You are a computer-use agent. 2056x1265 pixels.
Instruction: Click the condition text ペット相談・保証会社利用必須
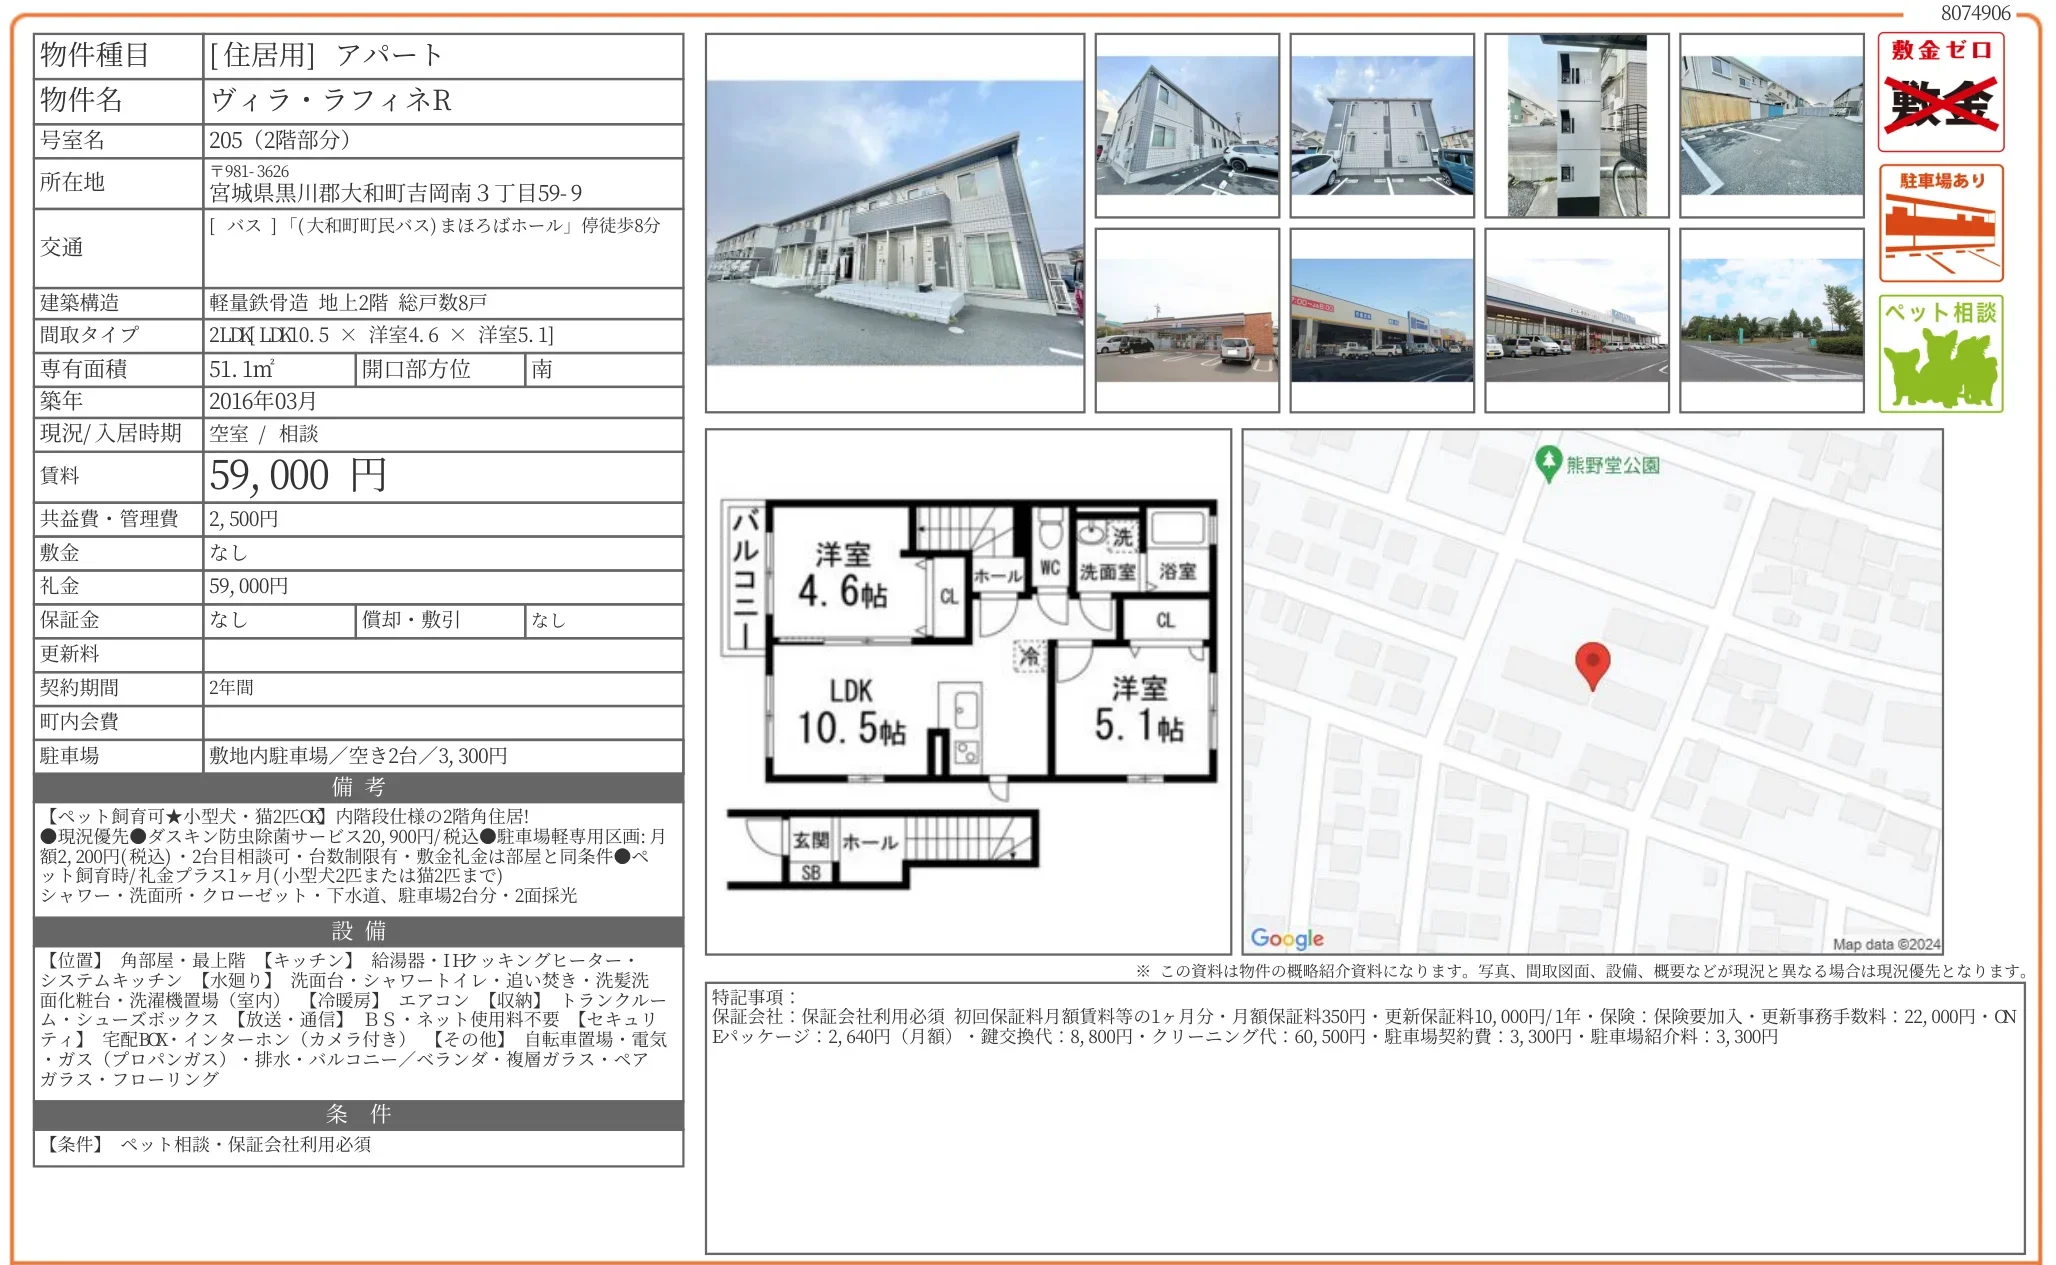pyautogui.click(x=246, y=1144)
